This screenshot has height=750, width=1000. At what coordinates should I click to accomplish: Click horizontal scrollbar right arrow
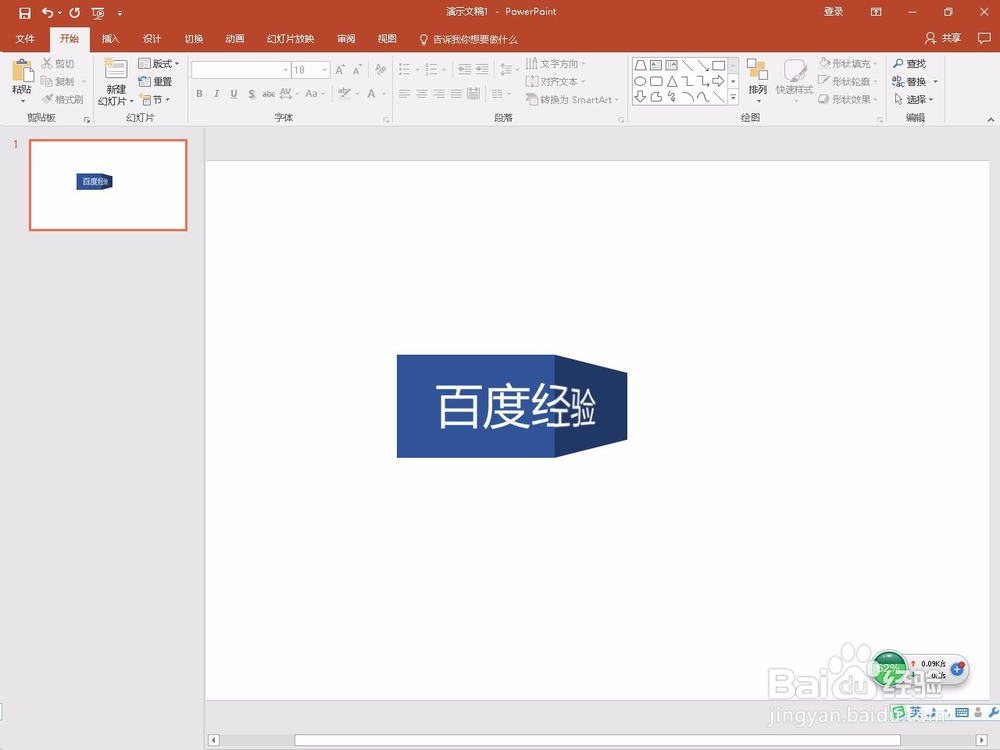[982, 740]
